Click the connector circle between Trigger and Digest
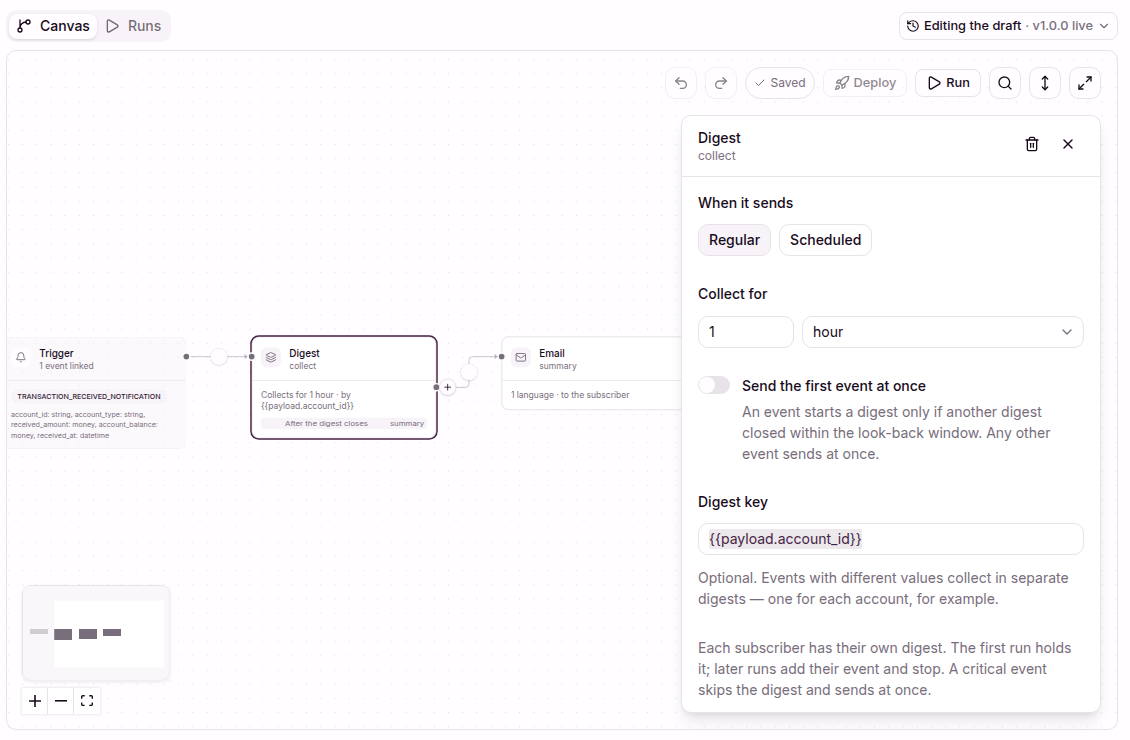The image size is (1130, 740). pyautogui.click(x=219, y=356)
